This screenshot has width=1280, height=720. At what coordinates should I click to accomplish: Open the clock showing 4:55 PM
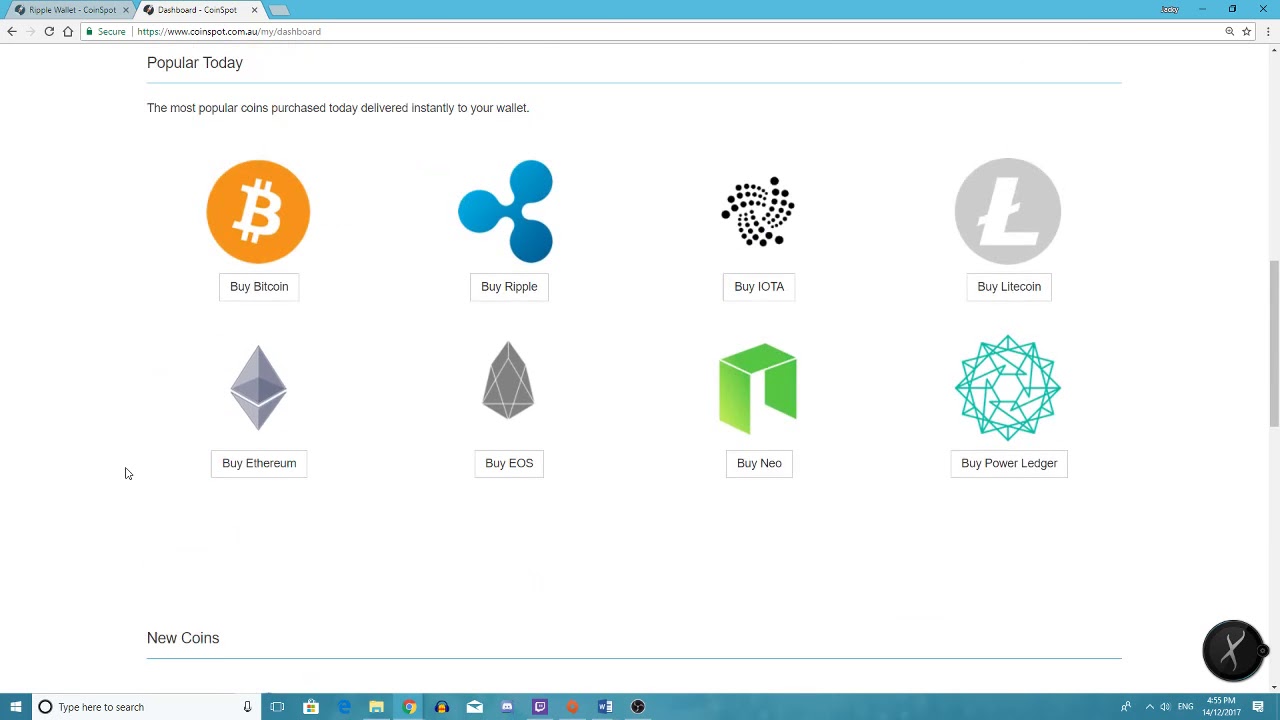(1222, 707)
